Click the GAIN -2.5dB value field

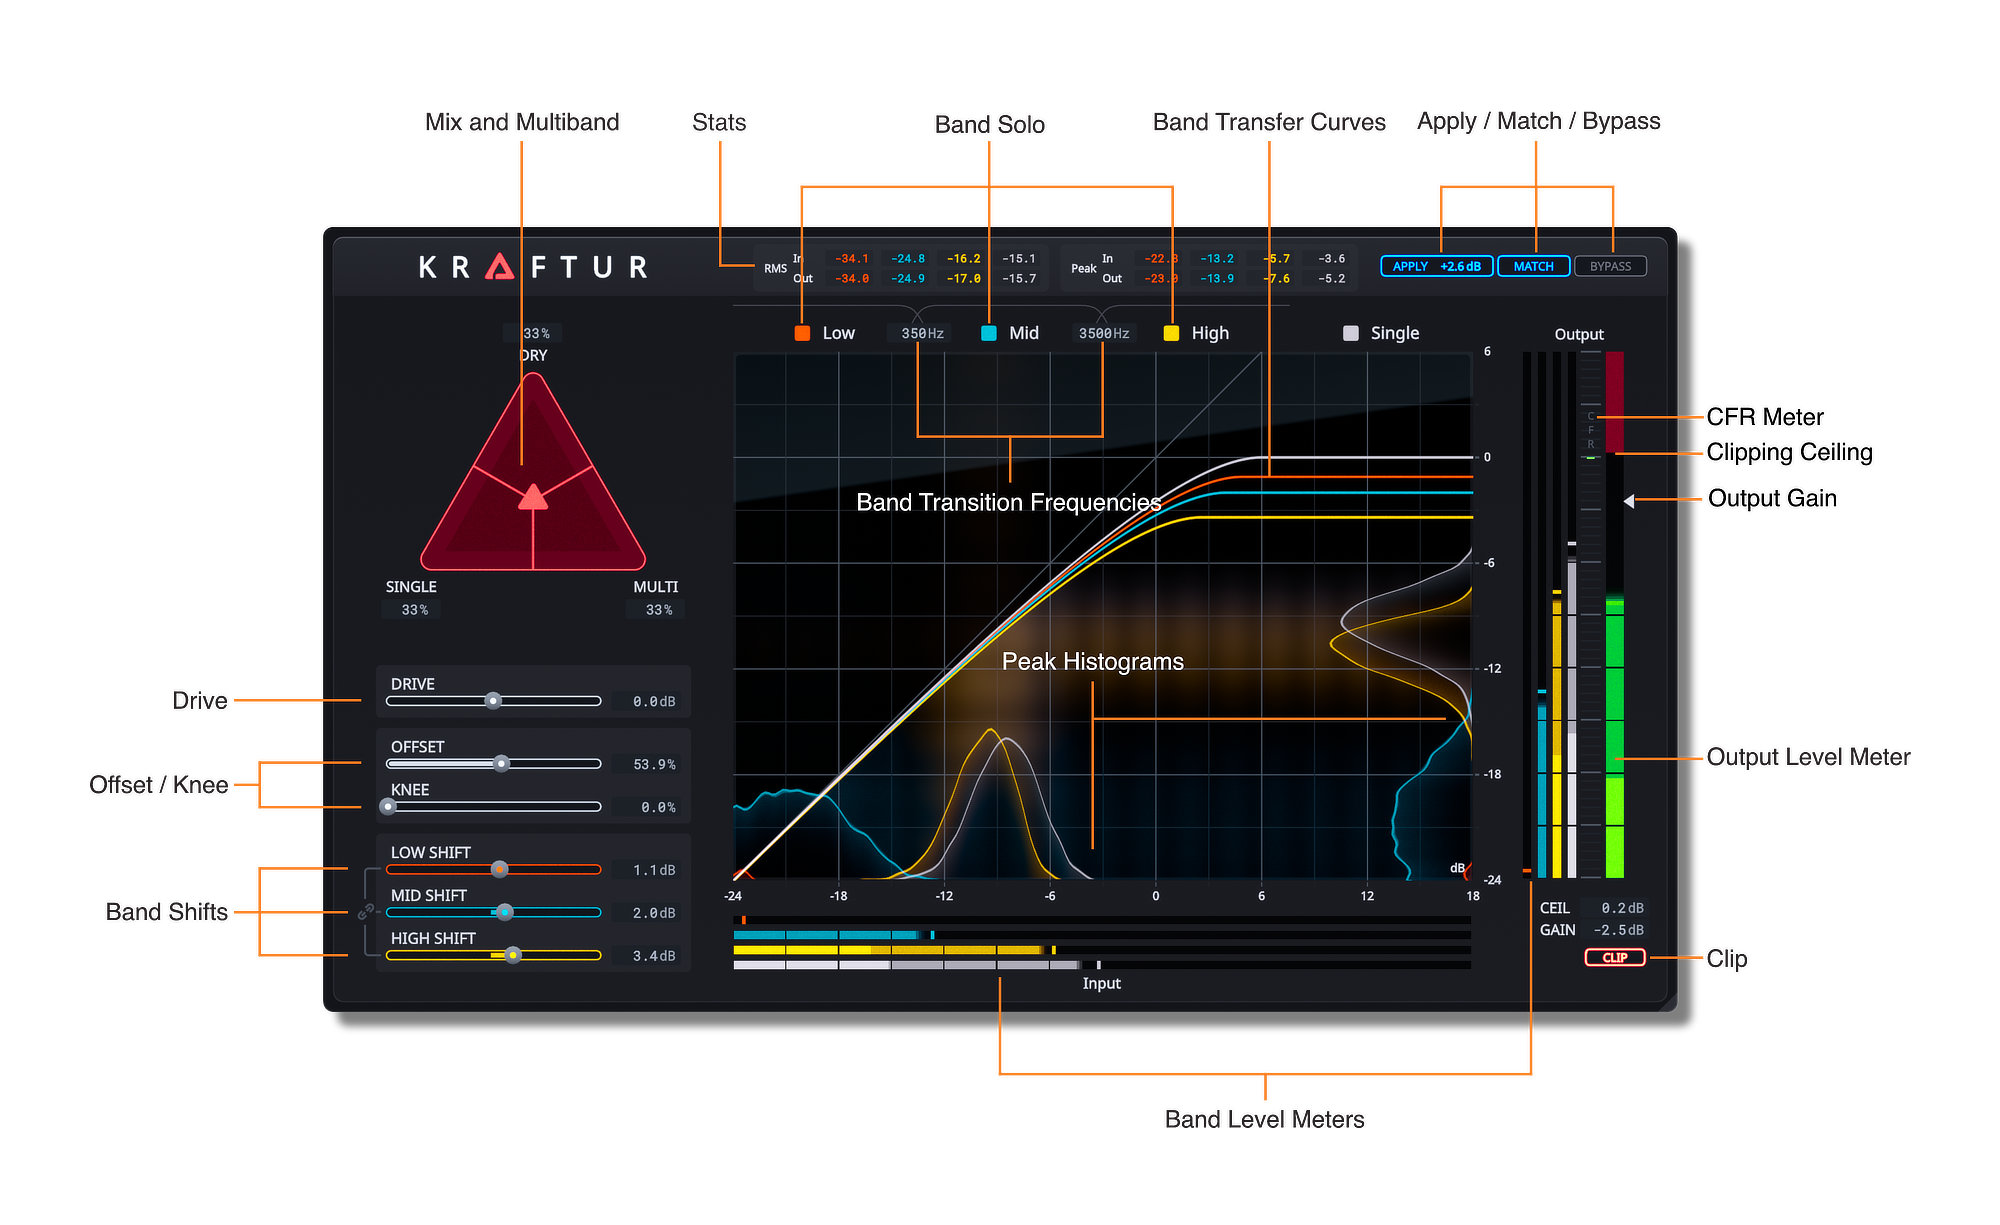point(1618,930)
